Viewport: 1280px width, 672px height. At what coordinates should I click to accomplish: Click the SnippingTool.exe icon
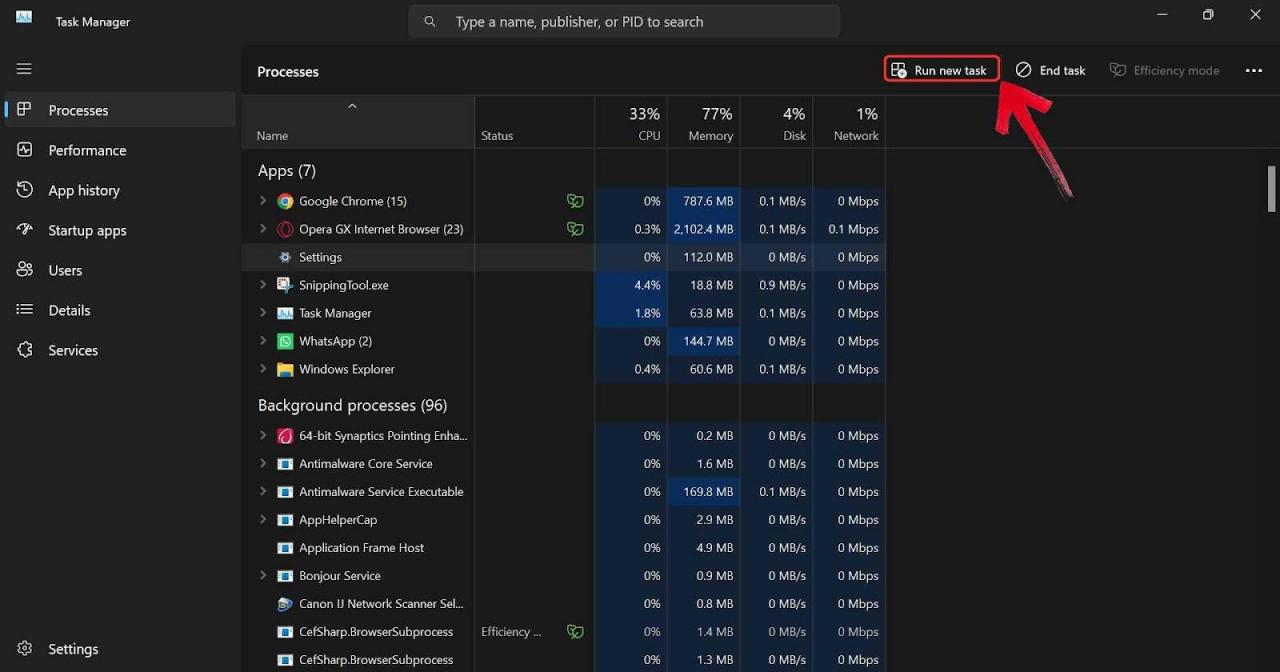point(285,285)
